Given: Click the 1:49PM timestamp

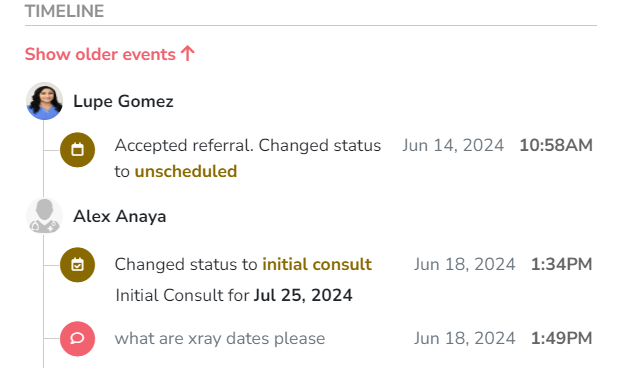Looking at the screenshot, I should click(562, 339).
